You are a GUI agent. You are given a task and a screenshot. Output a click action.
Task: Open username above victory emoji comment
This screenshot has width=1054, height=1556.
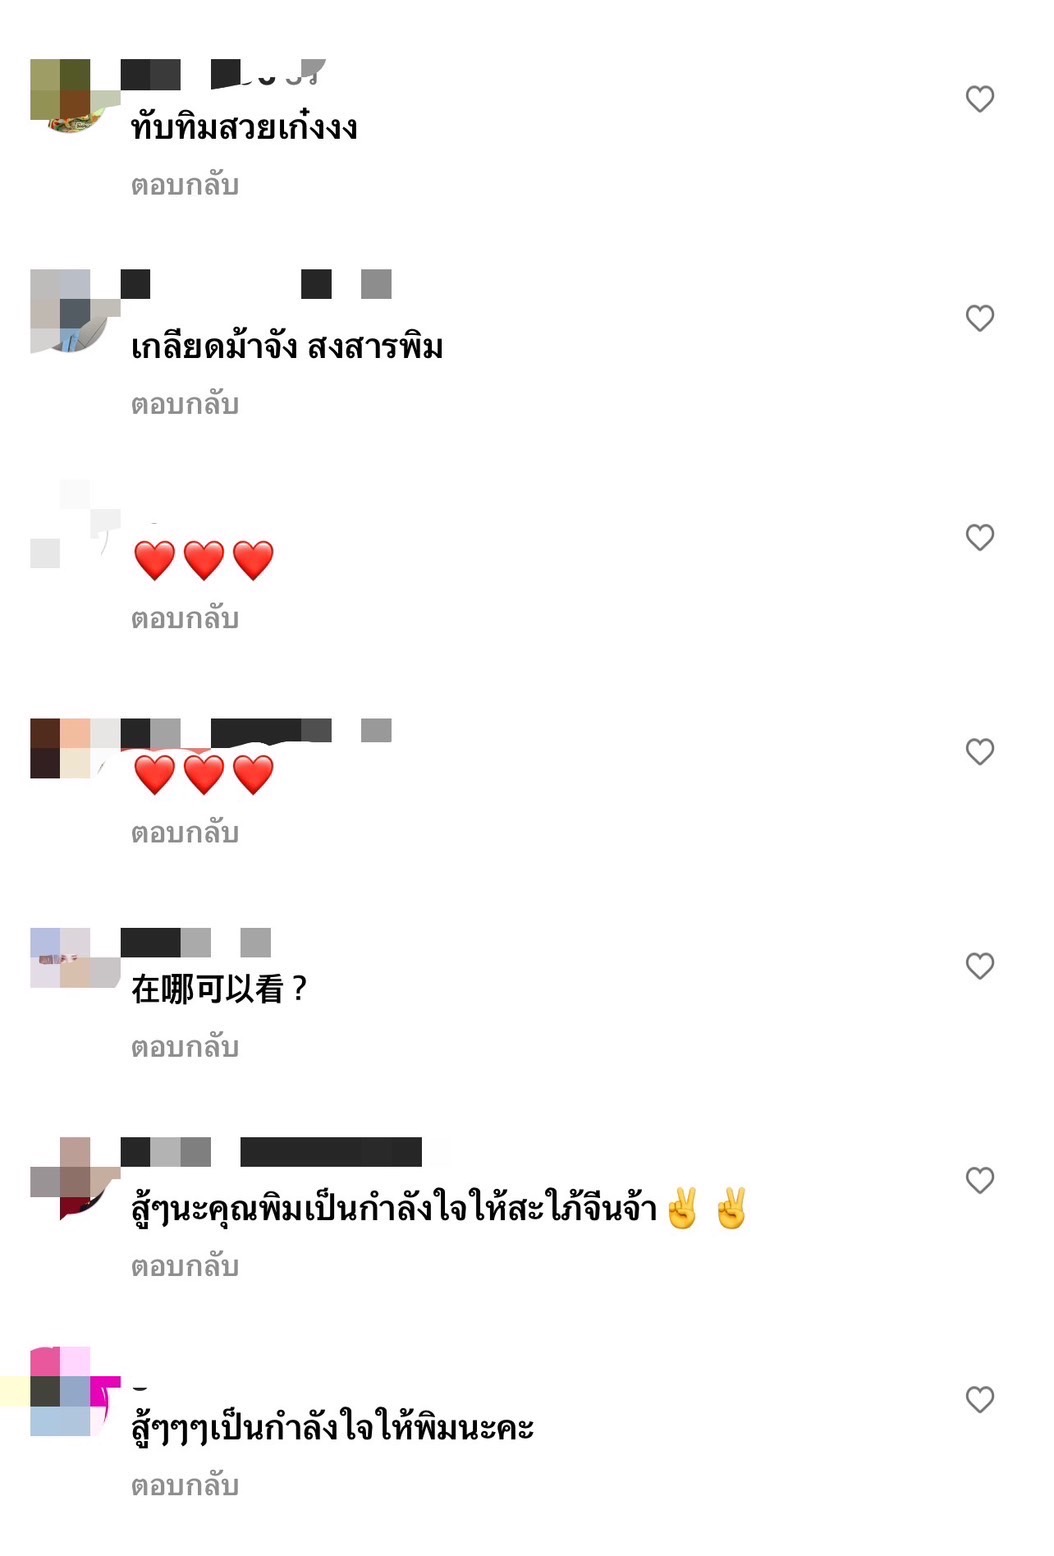click(x=271, y=1152)
